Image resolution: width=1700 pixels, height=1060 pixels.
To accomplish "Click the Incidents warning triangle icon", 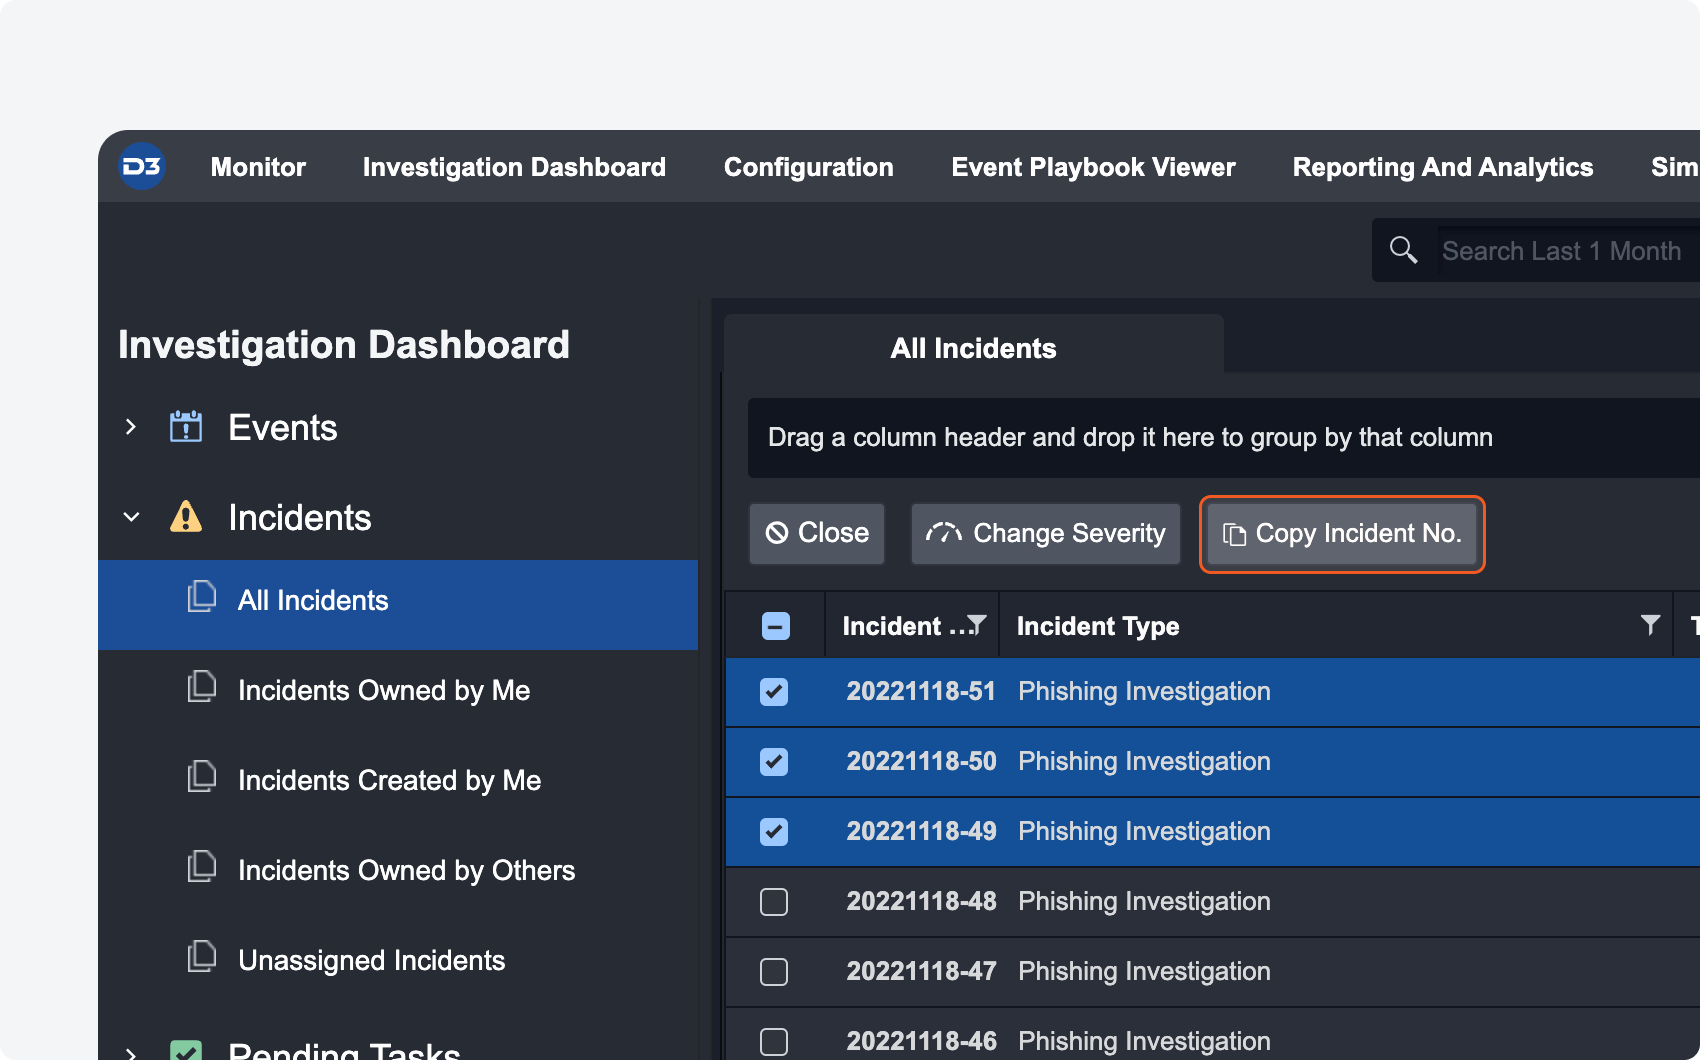I will pos(186,517).
